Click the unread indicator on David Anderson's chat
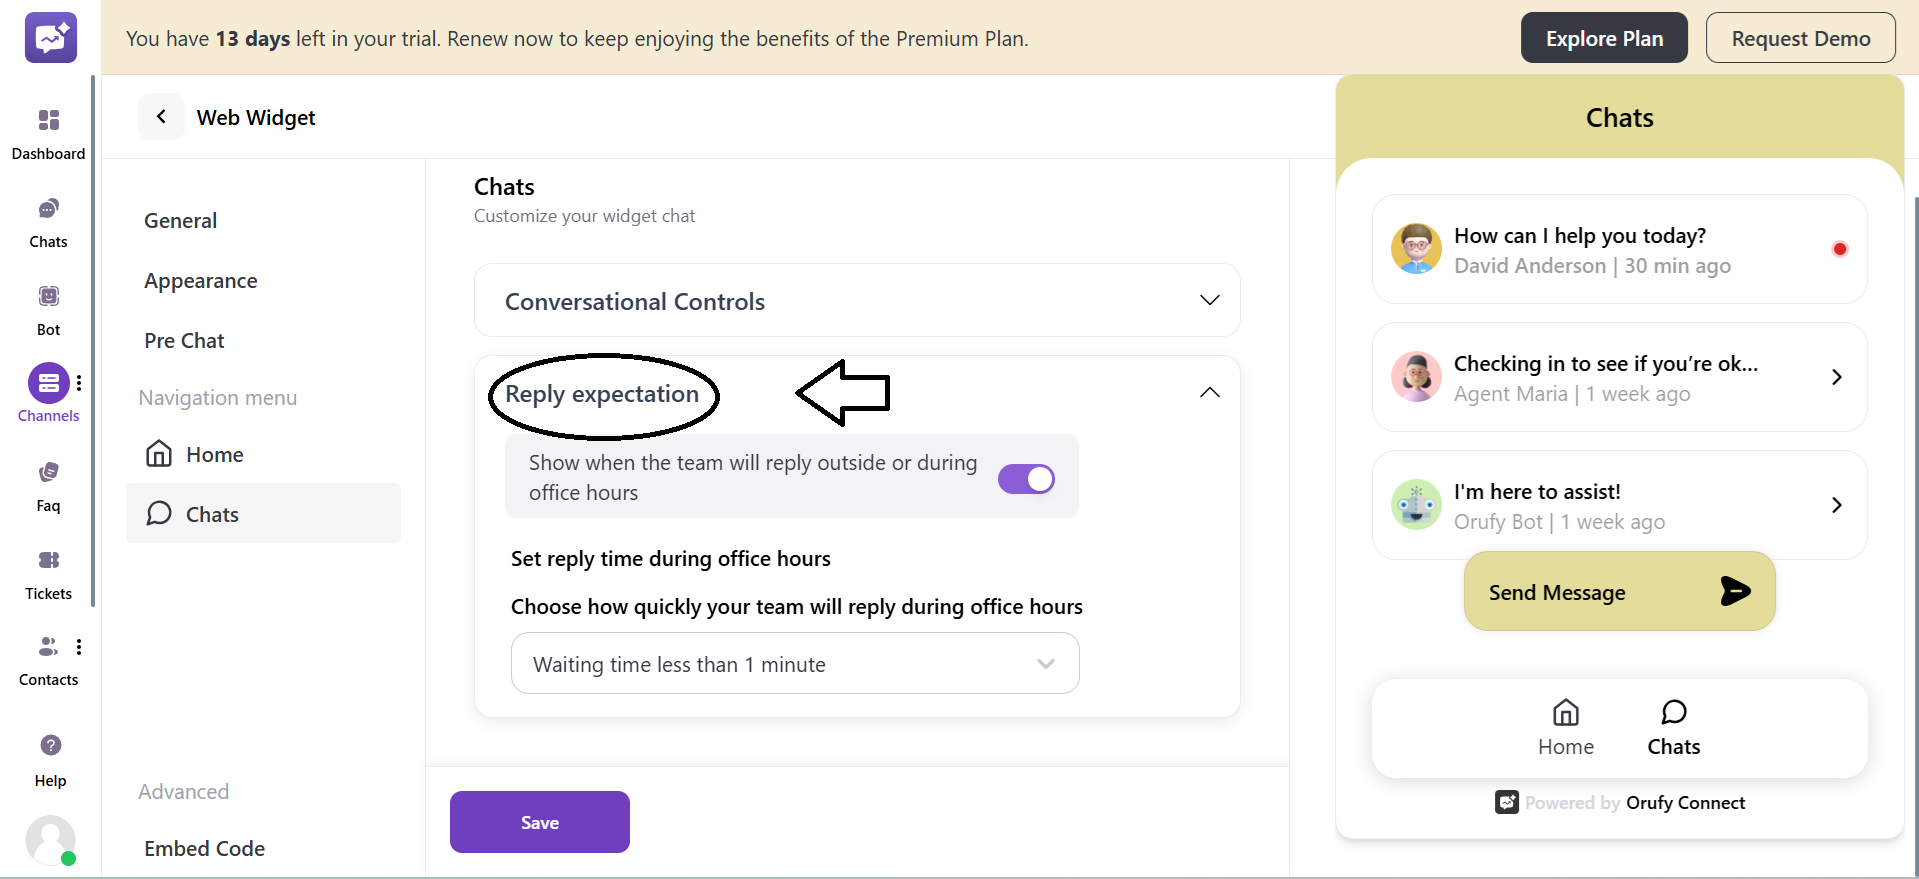Viewport: 1919px width, 879px height. 1840,249
